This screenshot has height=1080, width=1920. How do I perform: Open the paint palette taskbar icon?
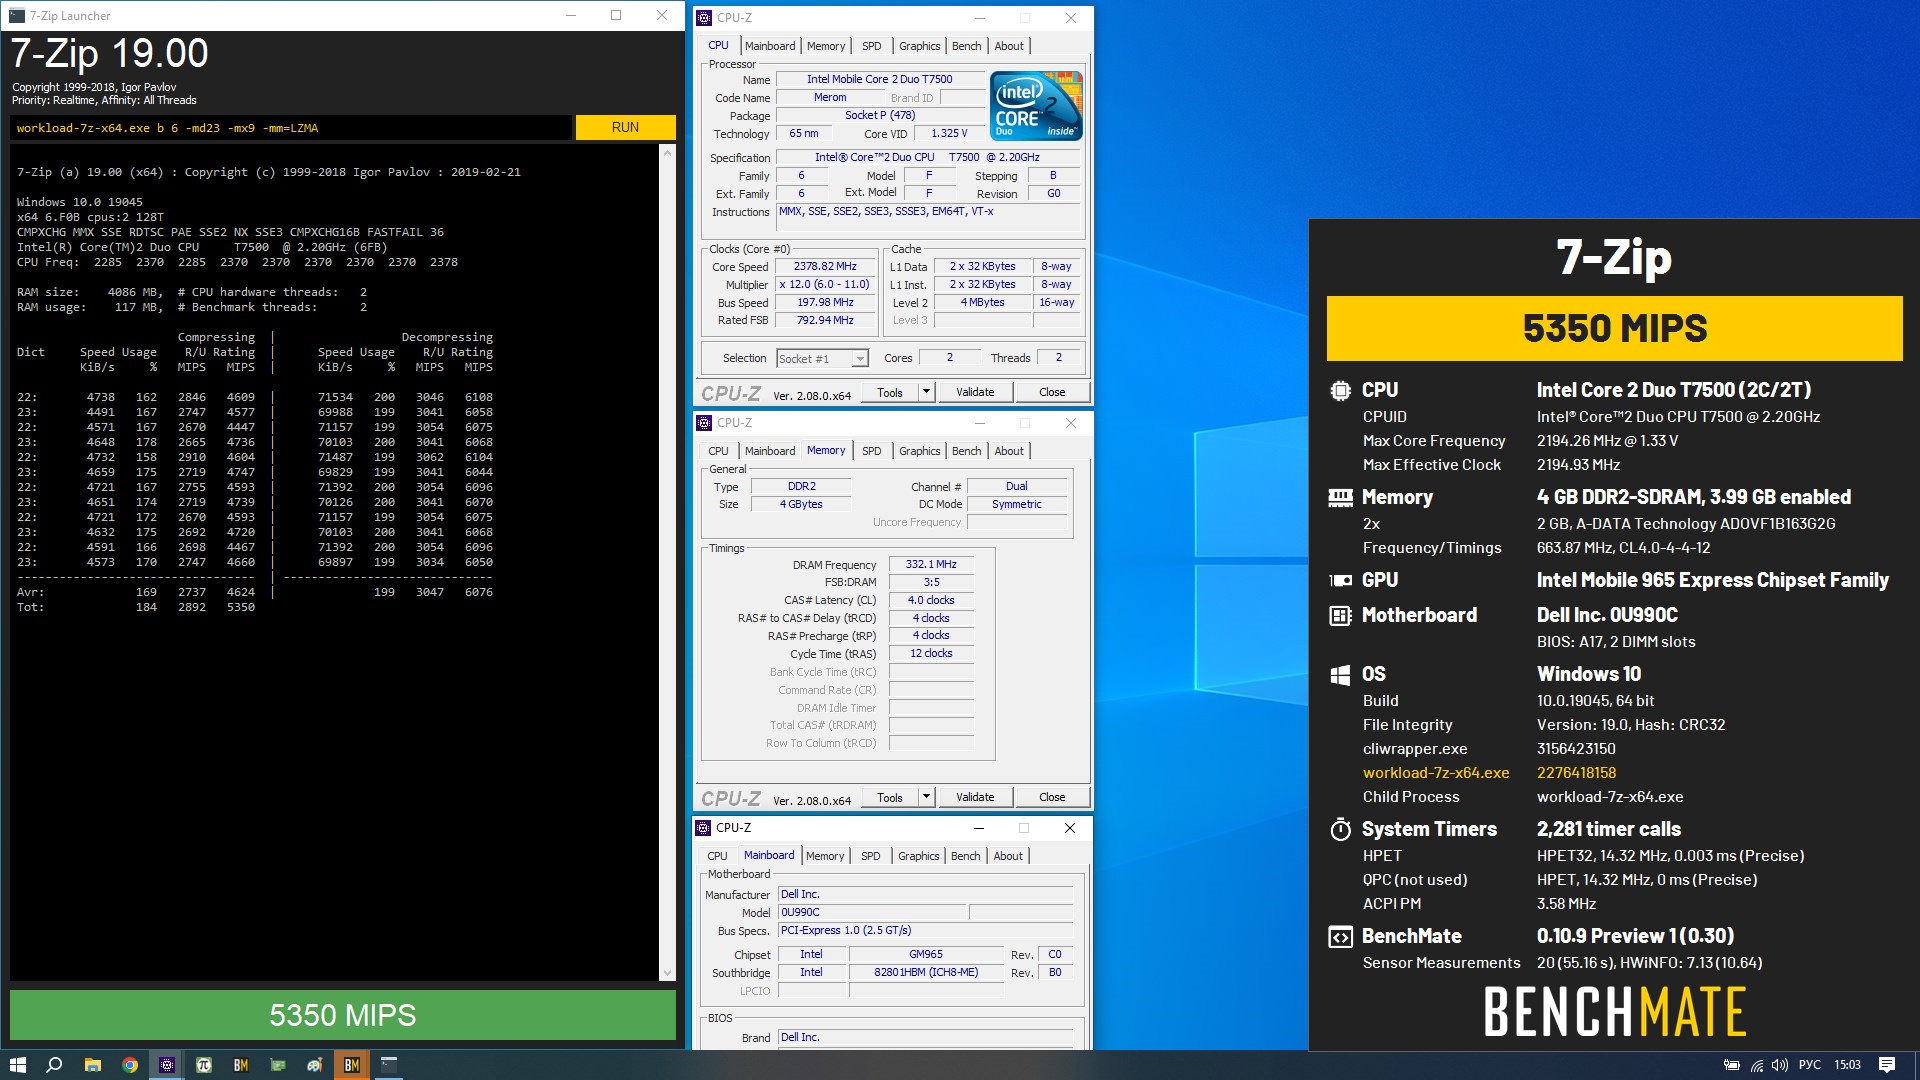(315, 1065)
